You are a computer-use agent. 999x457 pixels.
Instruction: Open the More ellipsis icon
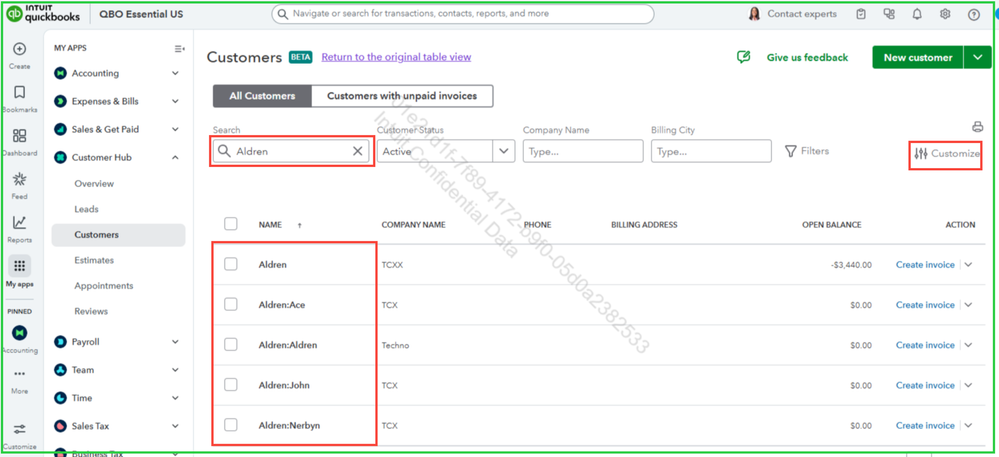(19, 374)
